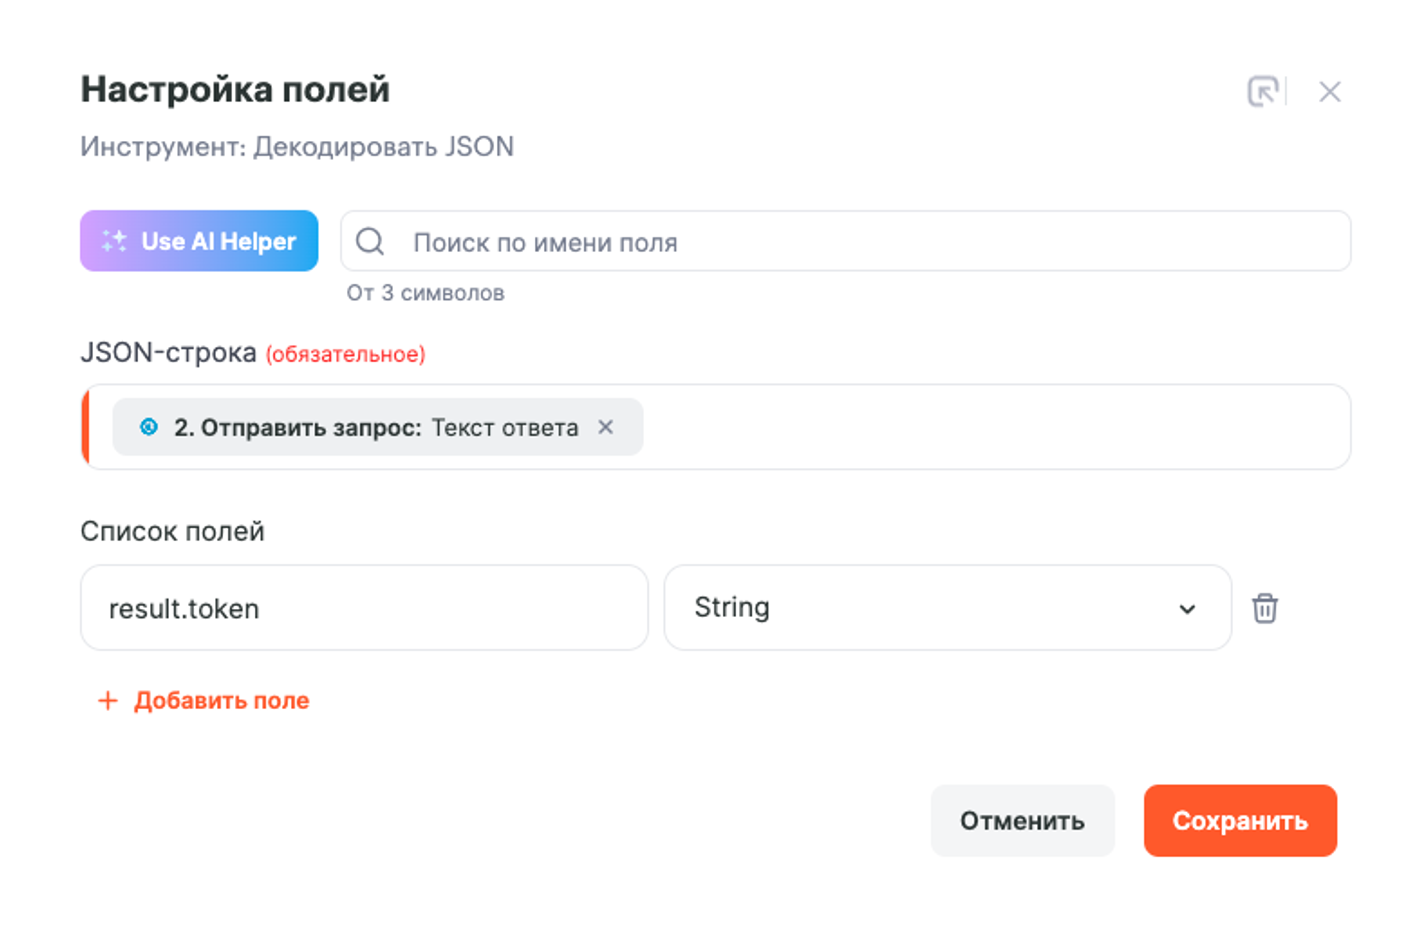Delete the result.token field with the trash icon
This screenshot has height=925, width=1420.
[1265, 608]
